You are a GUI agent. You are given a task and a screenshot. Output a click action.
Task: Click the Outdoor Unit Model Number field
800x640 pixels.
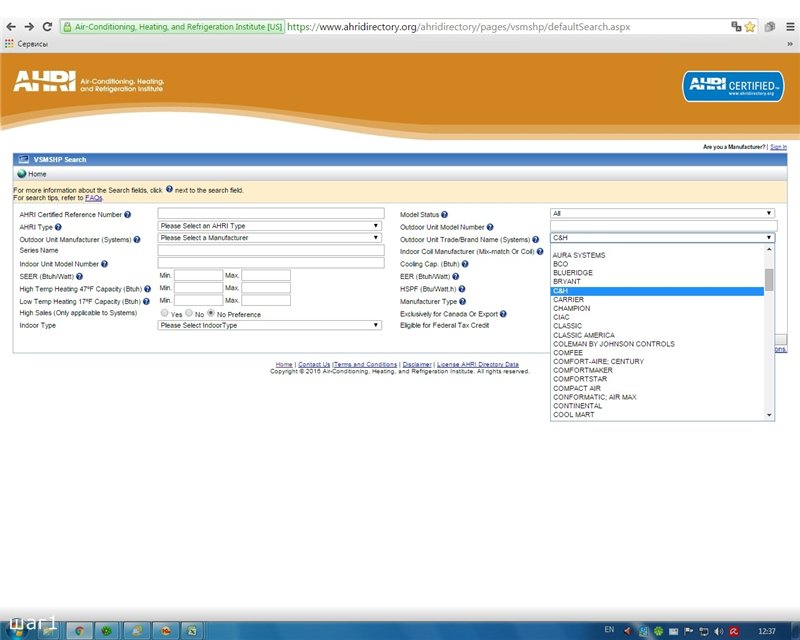click(663, 226)
